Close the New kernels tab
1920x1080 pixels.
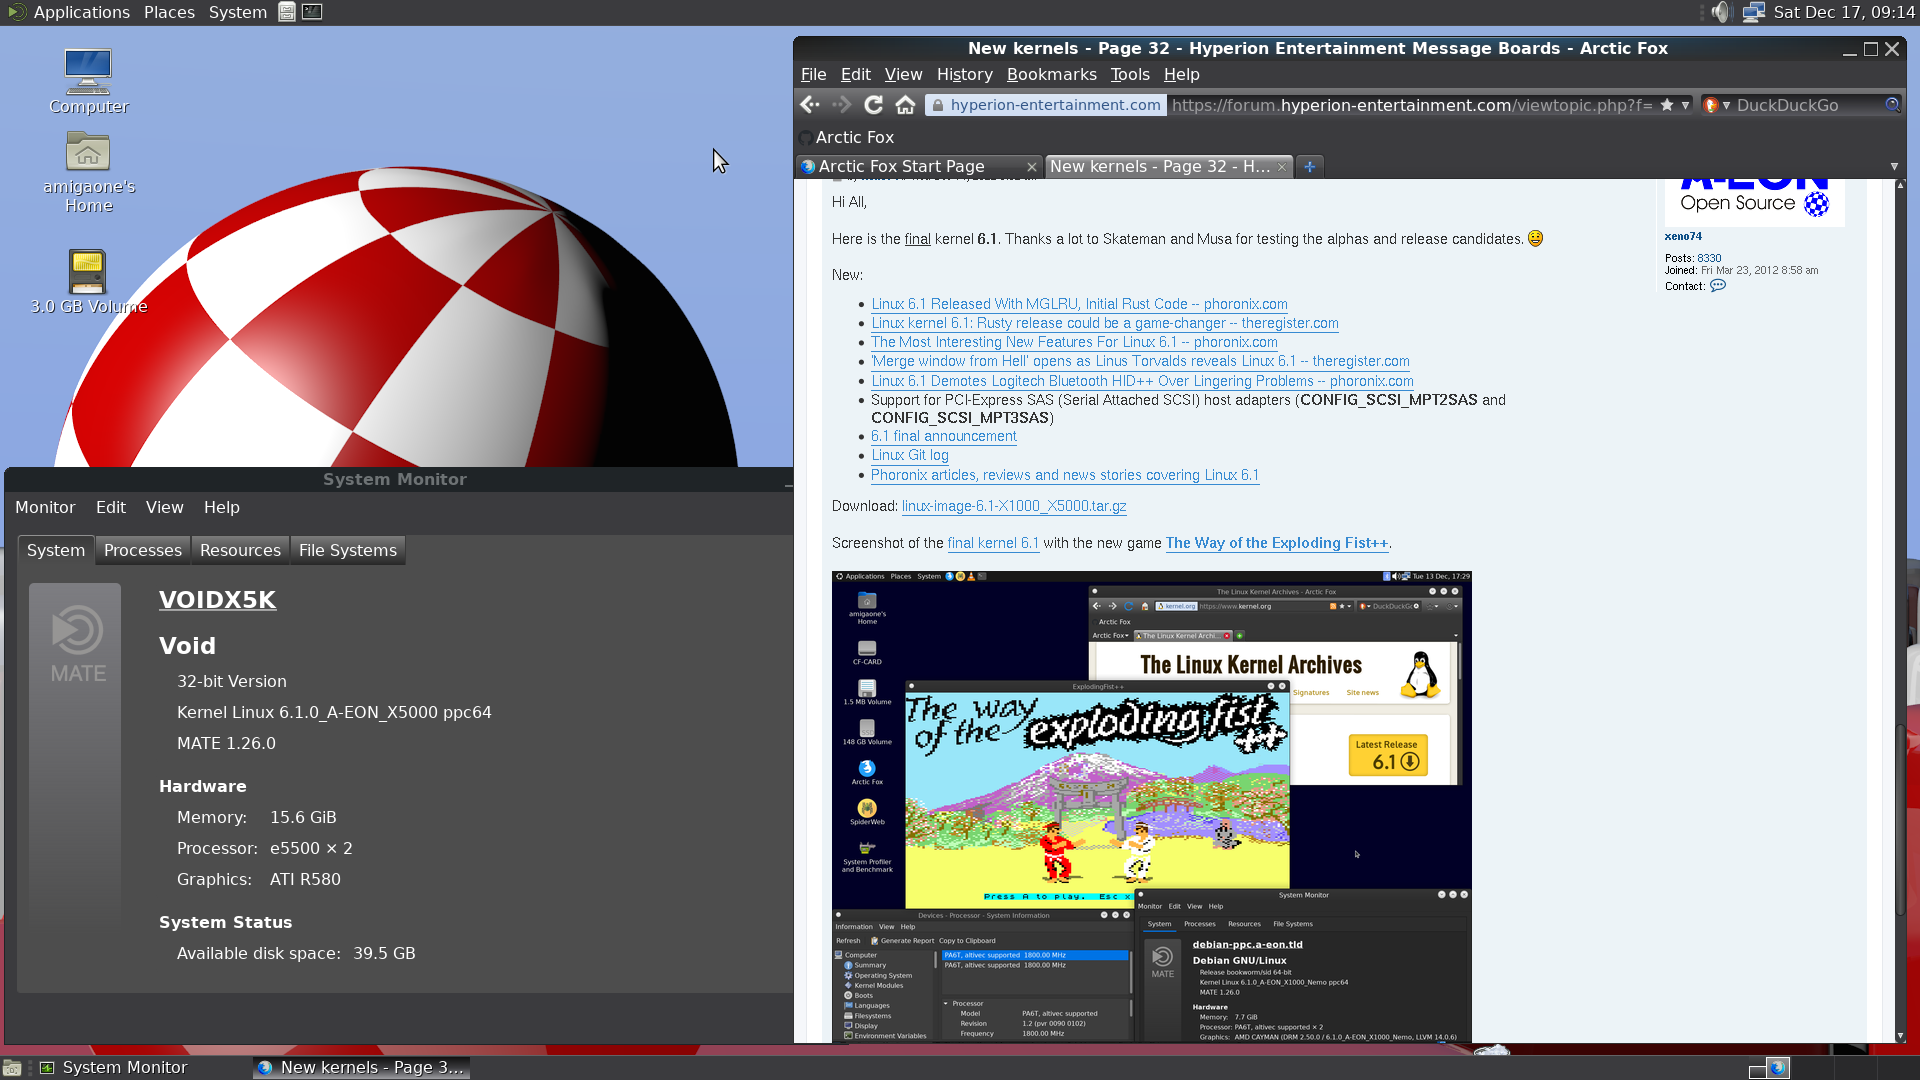[1282, 167]
